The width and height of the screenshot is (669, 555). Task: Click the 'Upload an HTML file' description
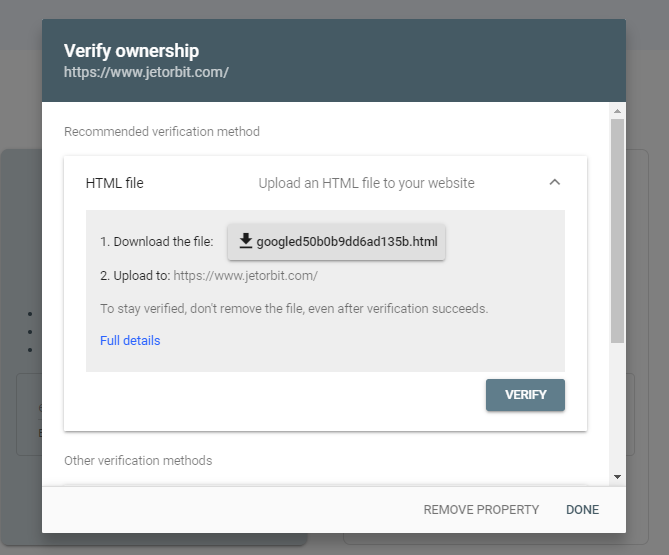366,183
